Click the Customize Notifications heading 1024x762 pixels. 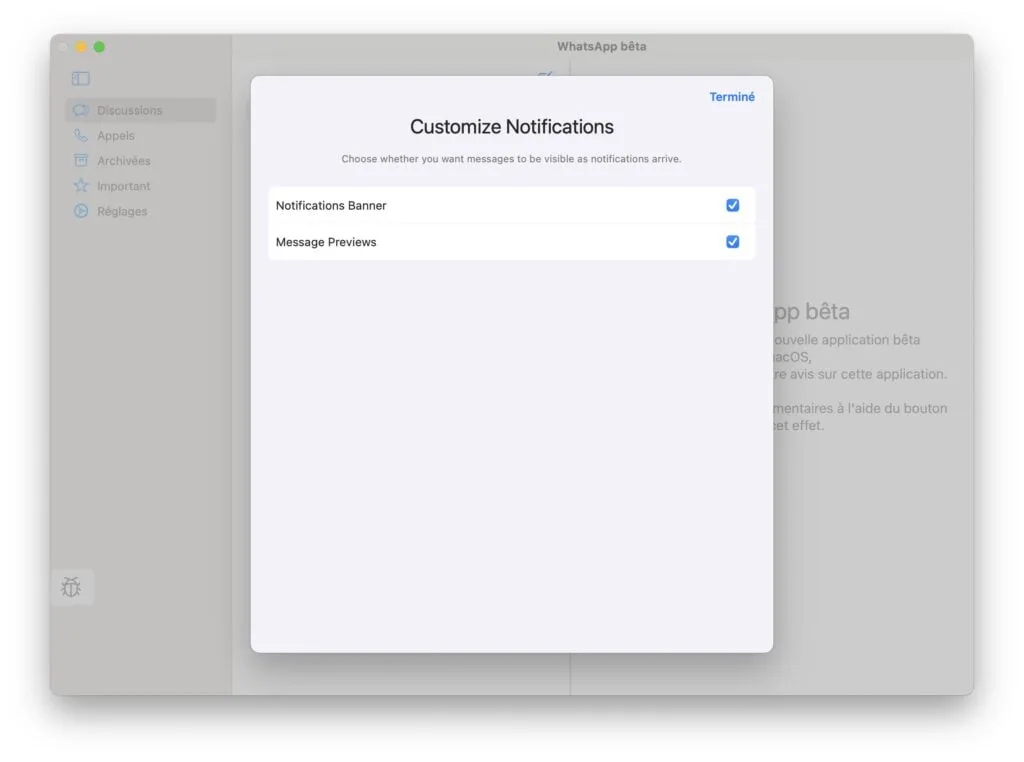click(512, 127)
